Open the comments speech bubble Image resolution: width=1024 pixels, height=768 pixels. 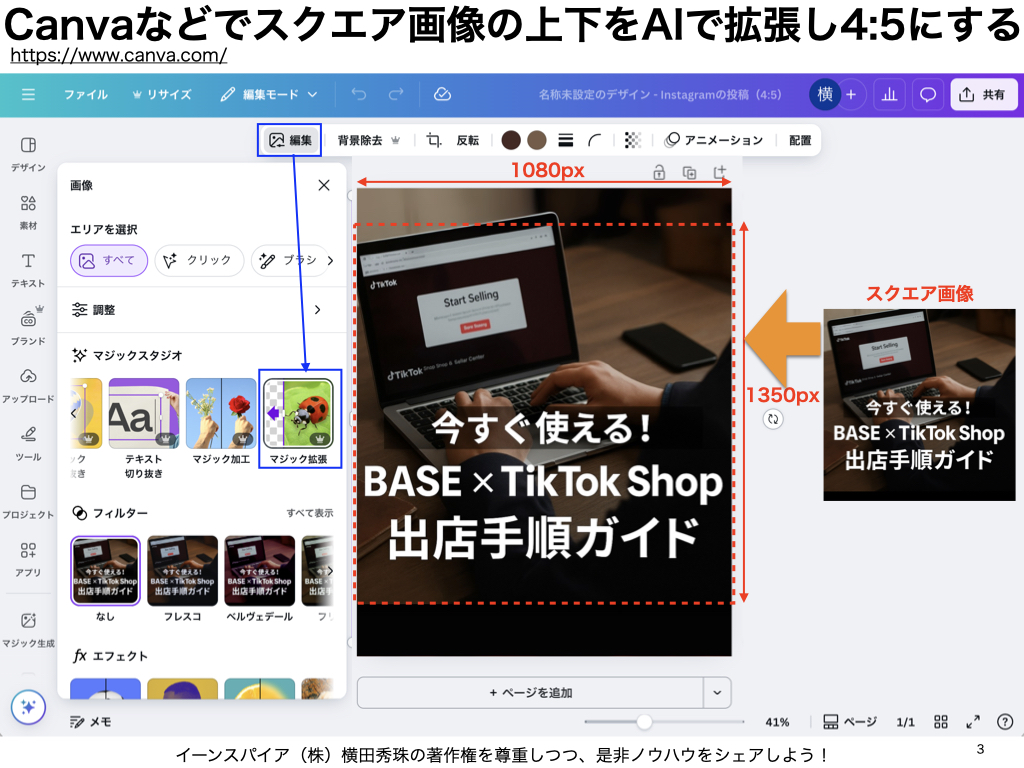(x=927, y=95)
